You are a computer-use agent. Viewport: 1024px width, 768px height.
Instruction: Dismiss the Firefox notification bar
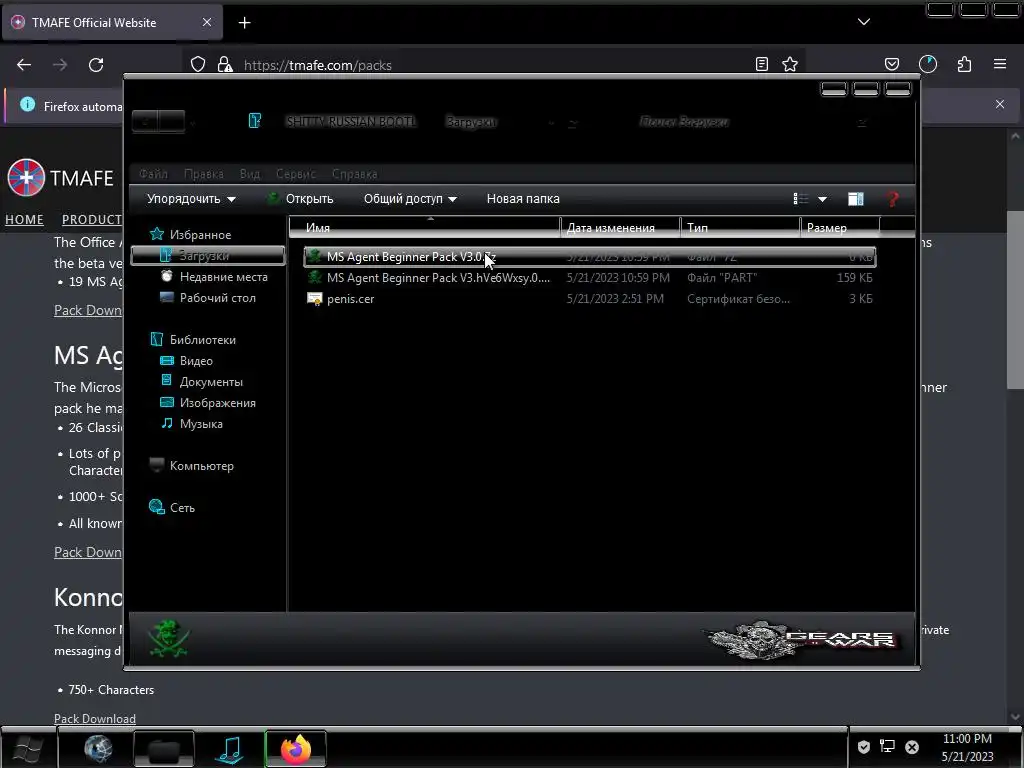pyautogui.click(x=1000, y=104)
